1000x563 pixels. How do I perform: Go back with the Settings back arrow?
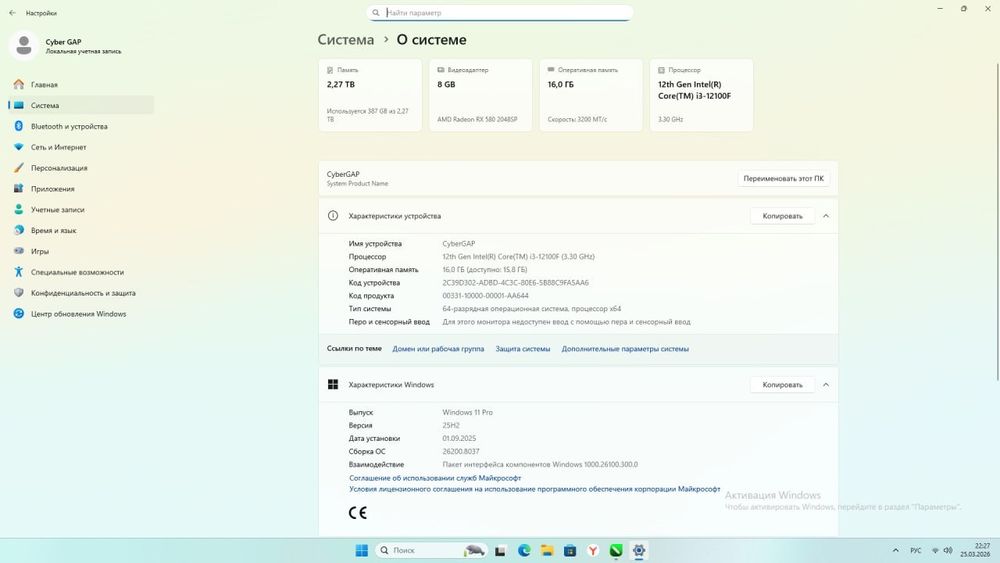coord(12,13)
